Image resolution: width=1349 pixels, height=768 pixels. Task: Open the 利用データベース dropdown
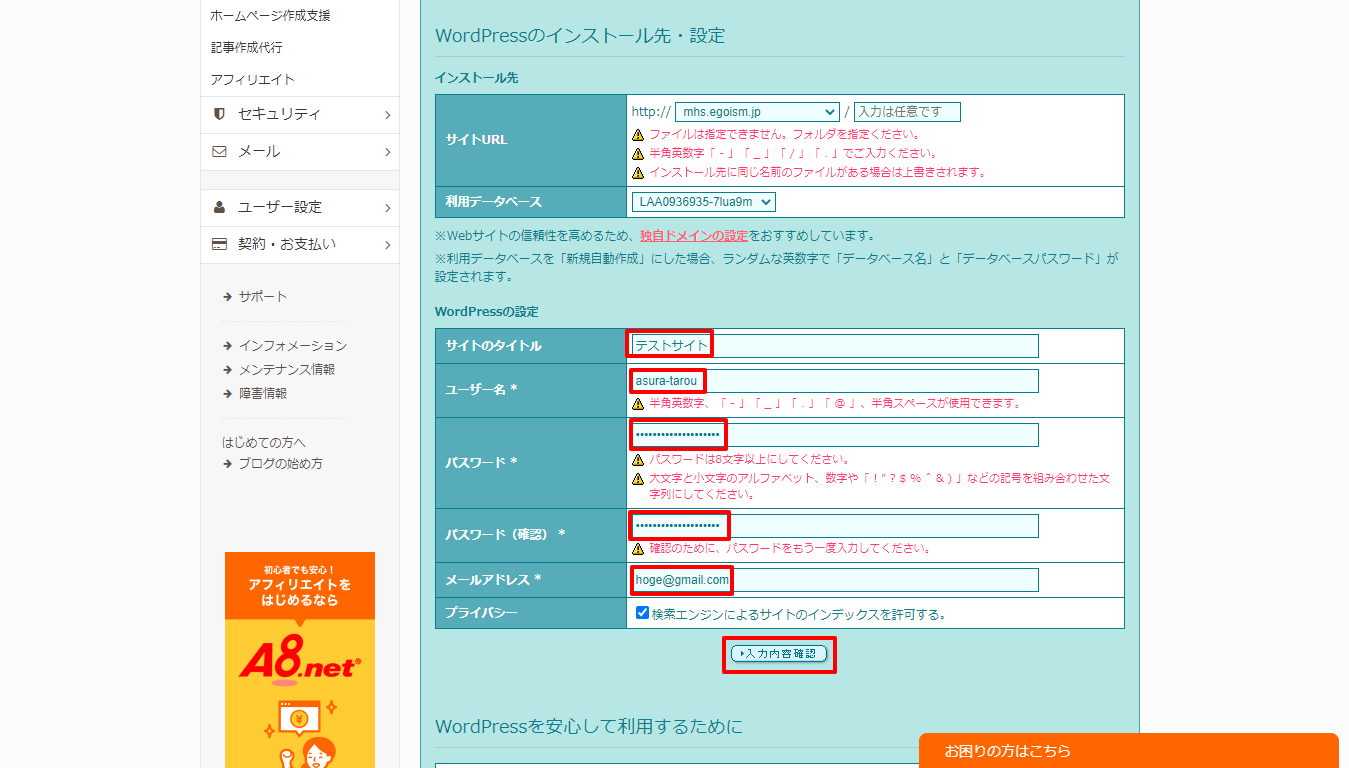coord(701,201)
